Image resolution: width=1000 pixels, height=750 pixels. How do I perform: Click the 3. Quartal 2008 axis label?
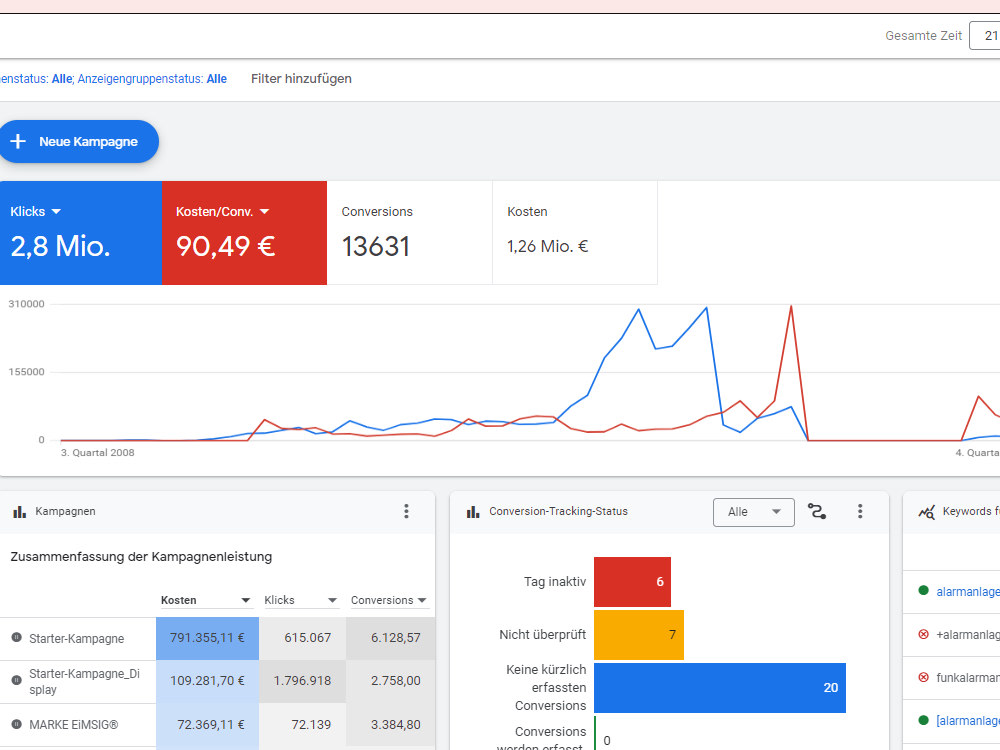[x=98, y=453]
